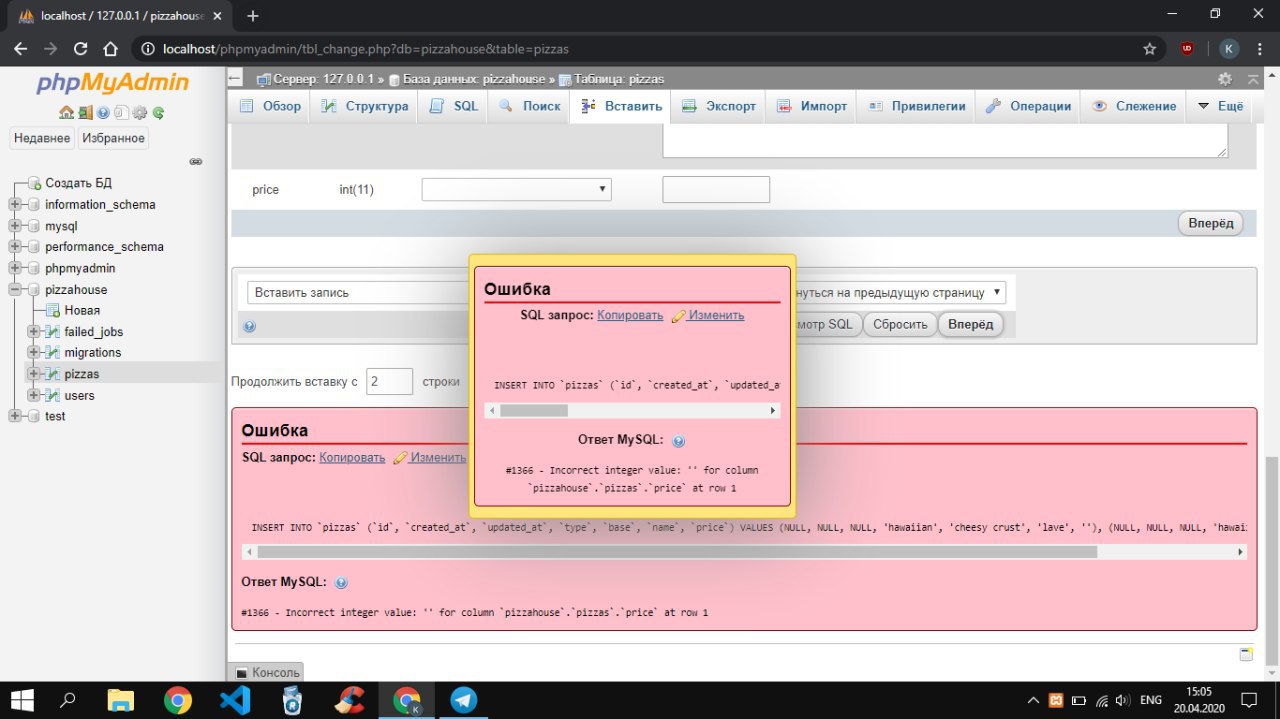Open Visual Studio Code from taskbar

pos(235,700)
